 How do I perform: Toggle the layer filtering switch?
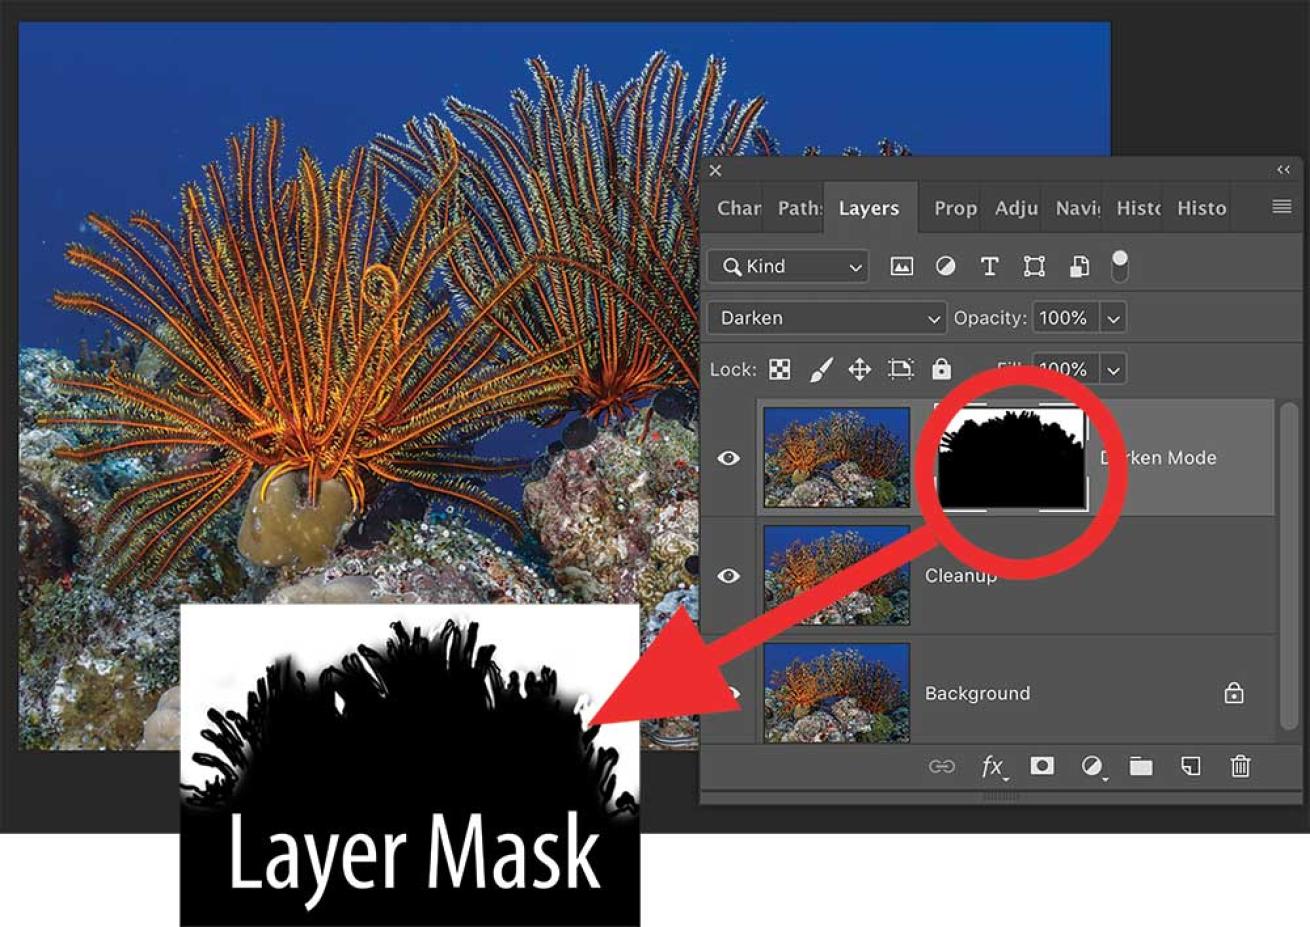click(1120, 266)
